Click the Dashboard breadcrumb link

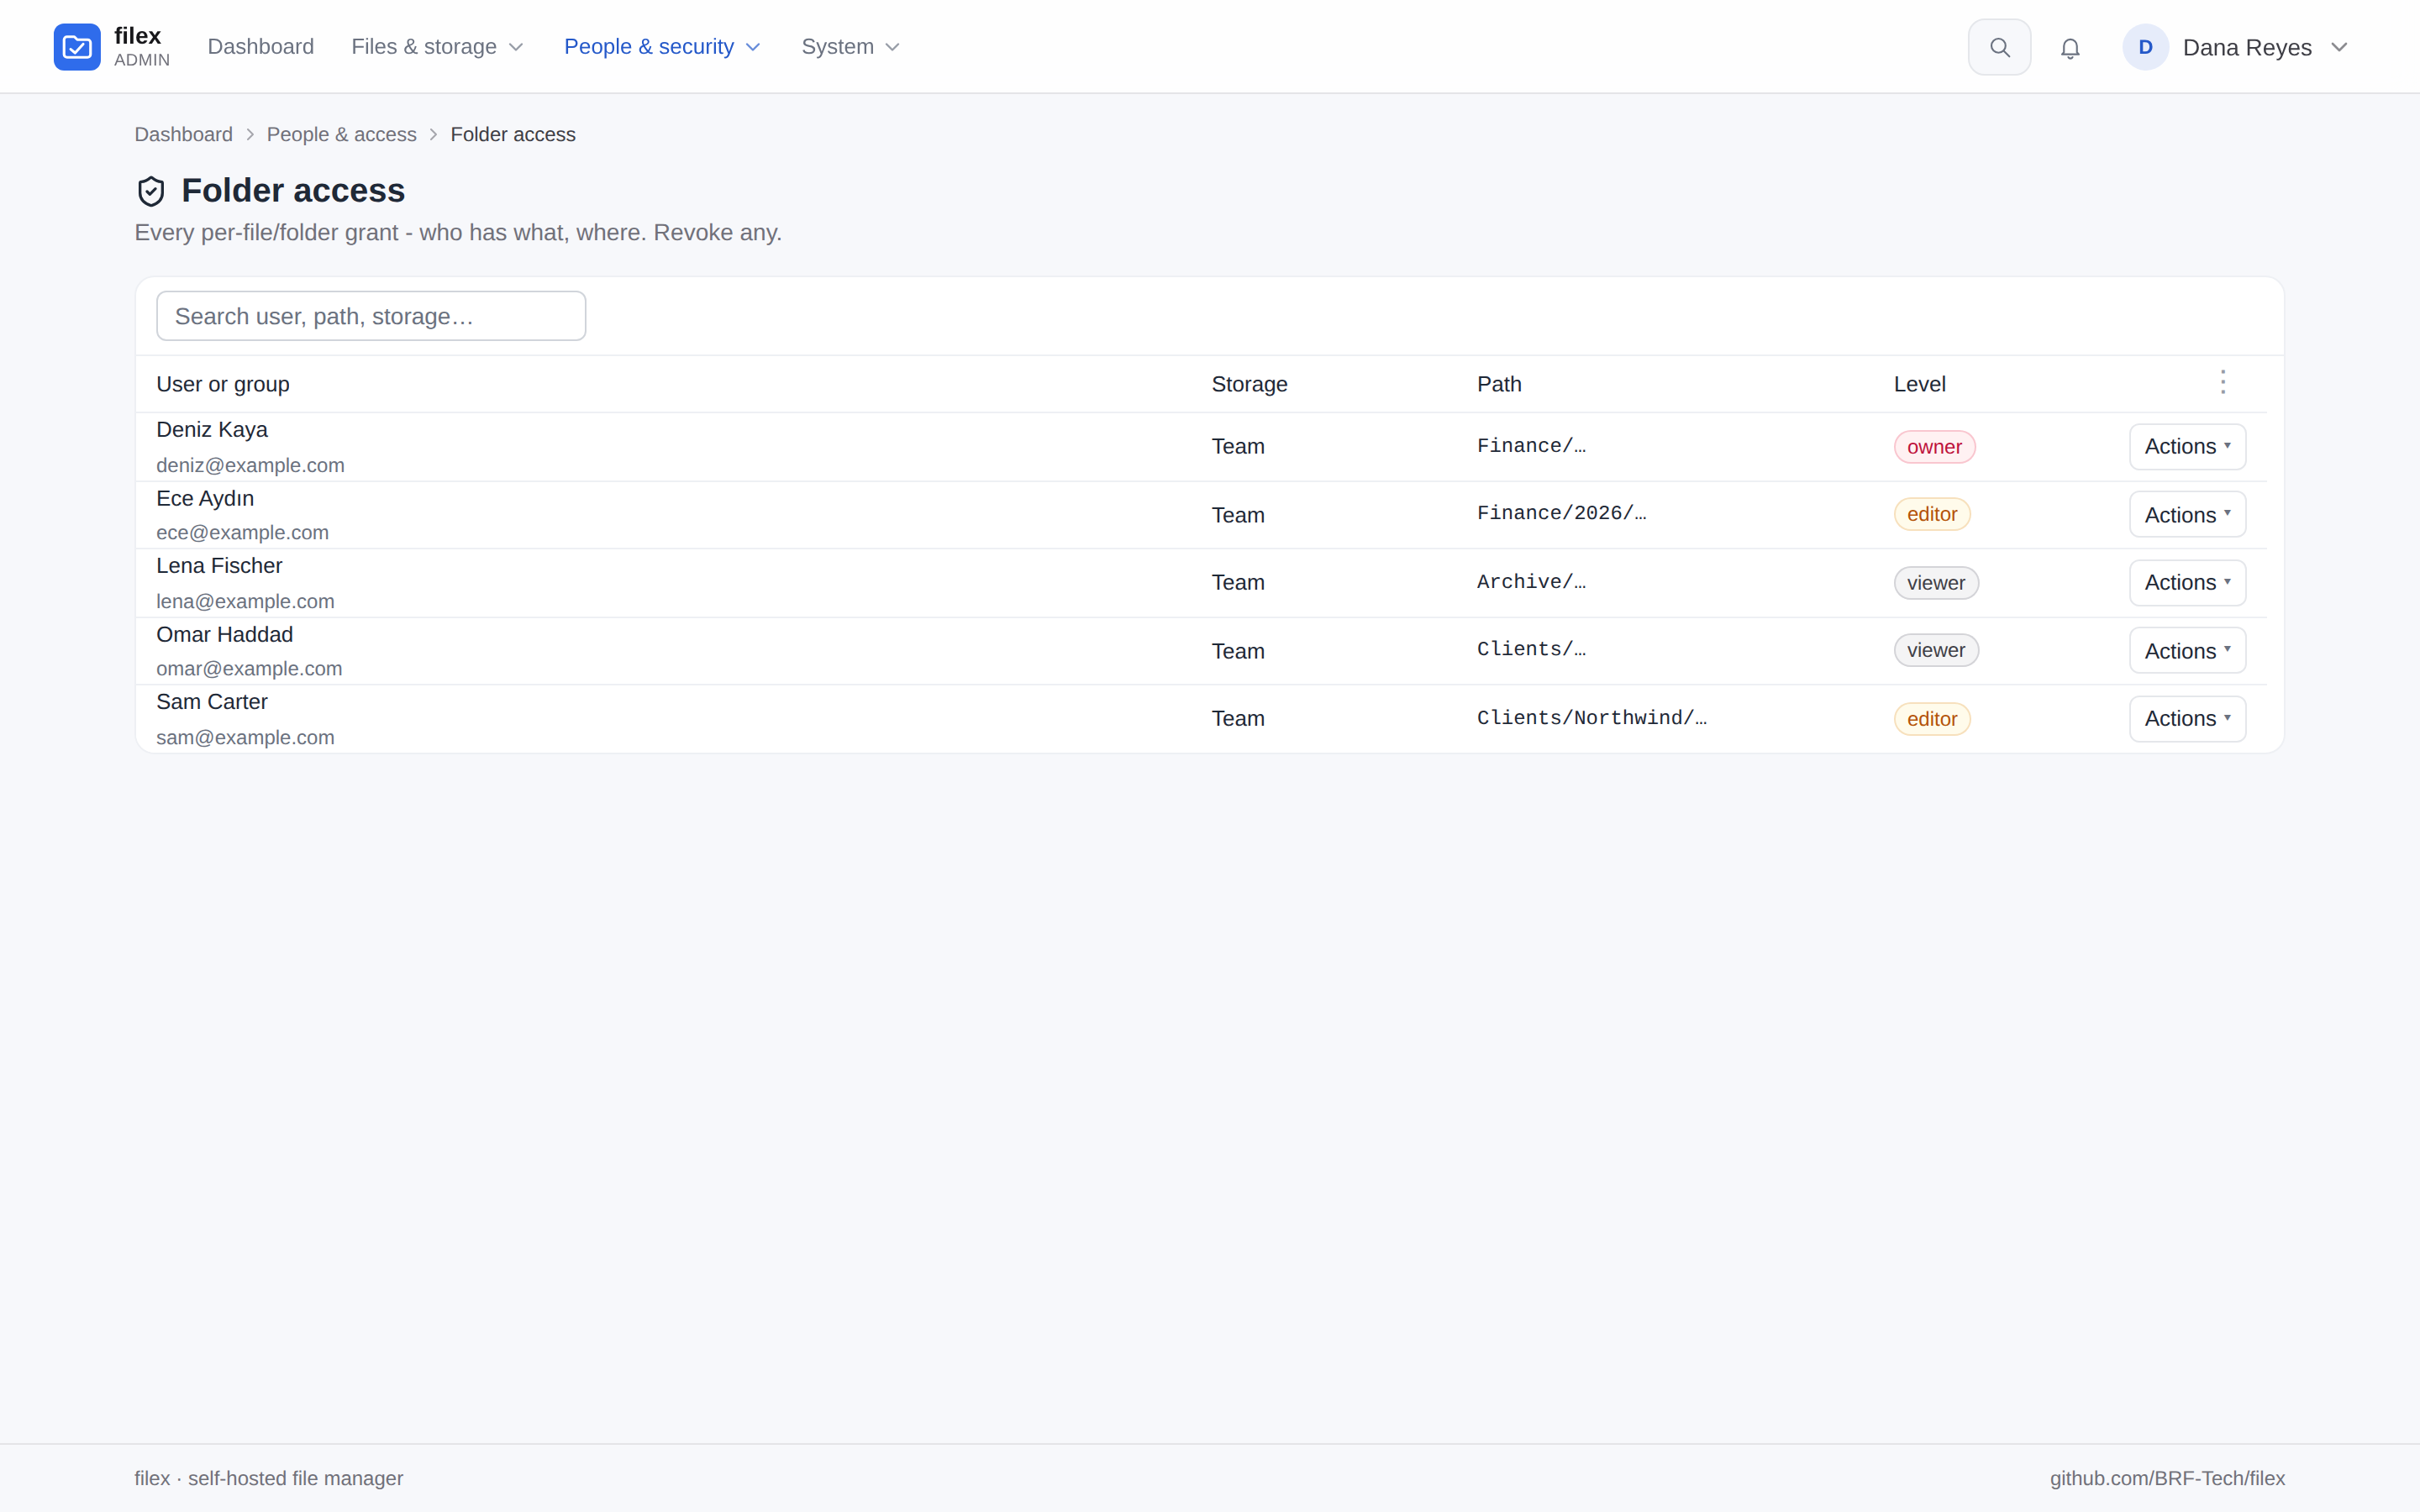(184, 134)
